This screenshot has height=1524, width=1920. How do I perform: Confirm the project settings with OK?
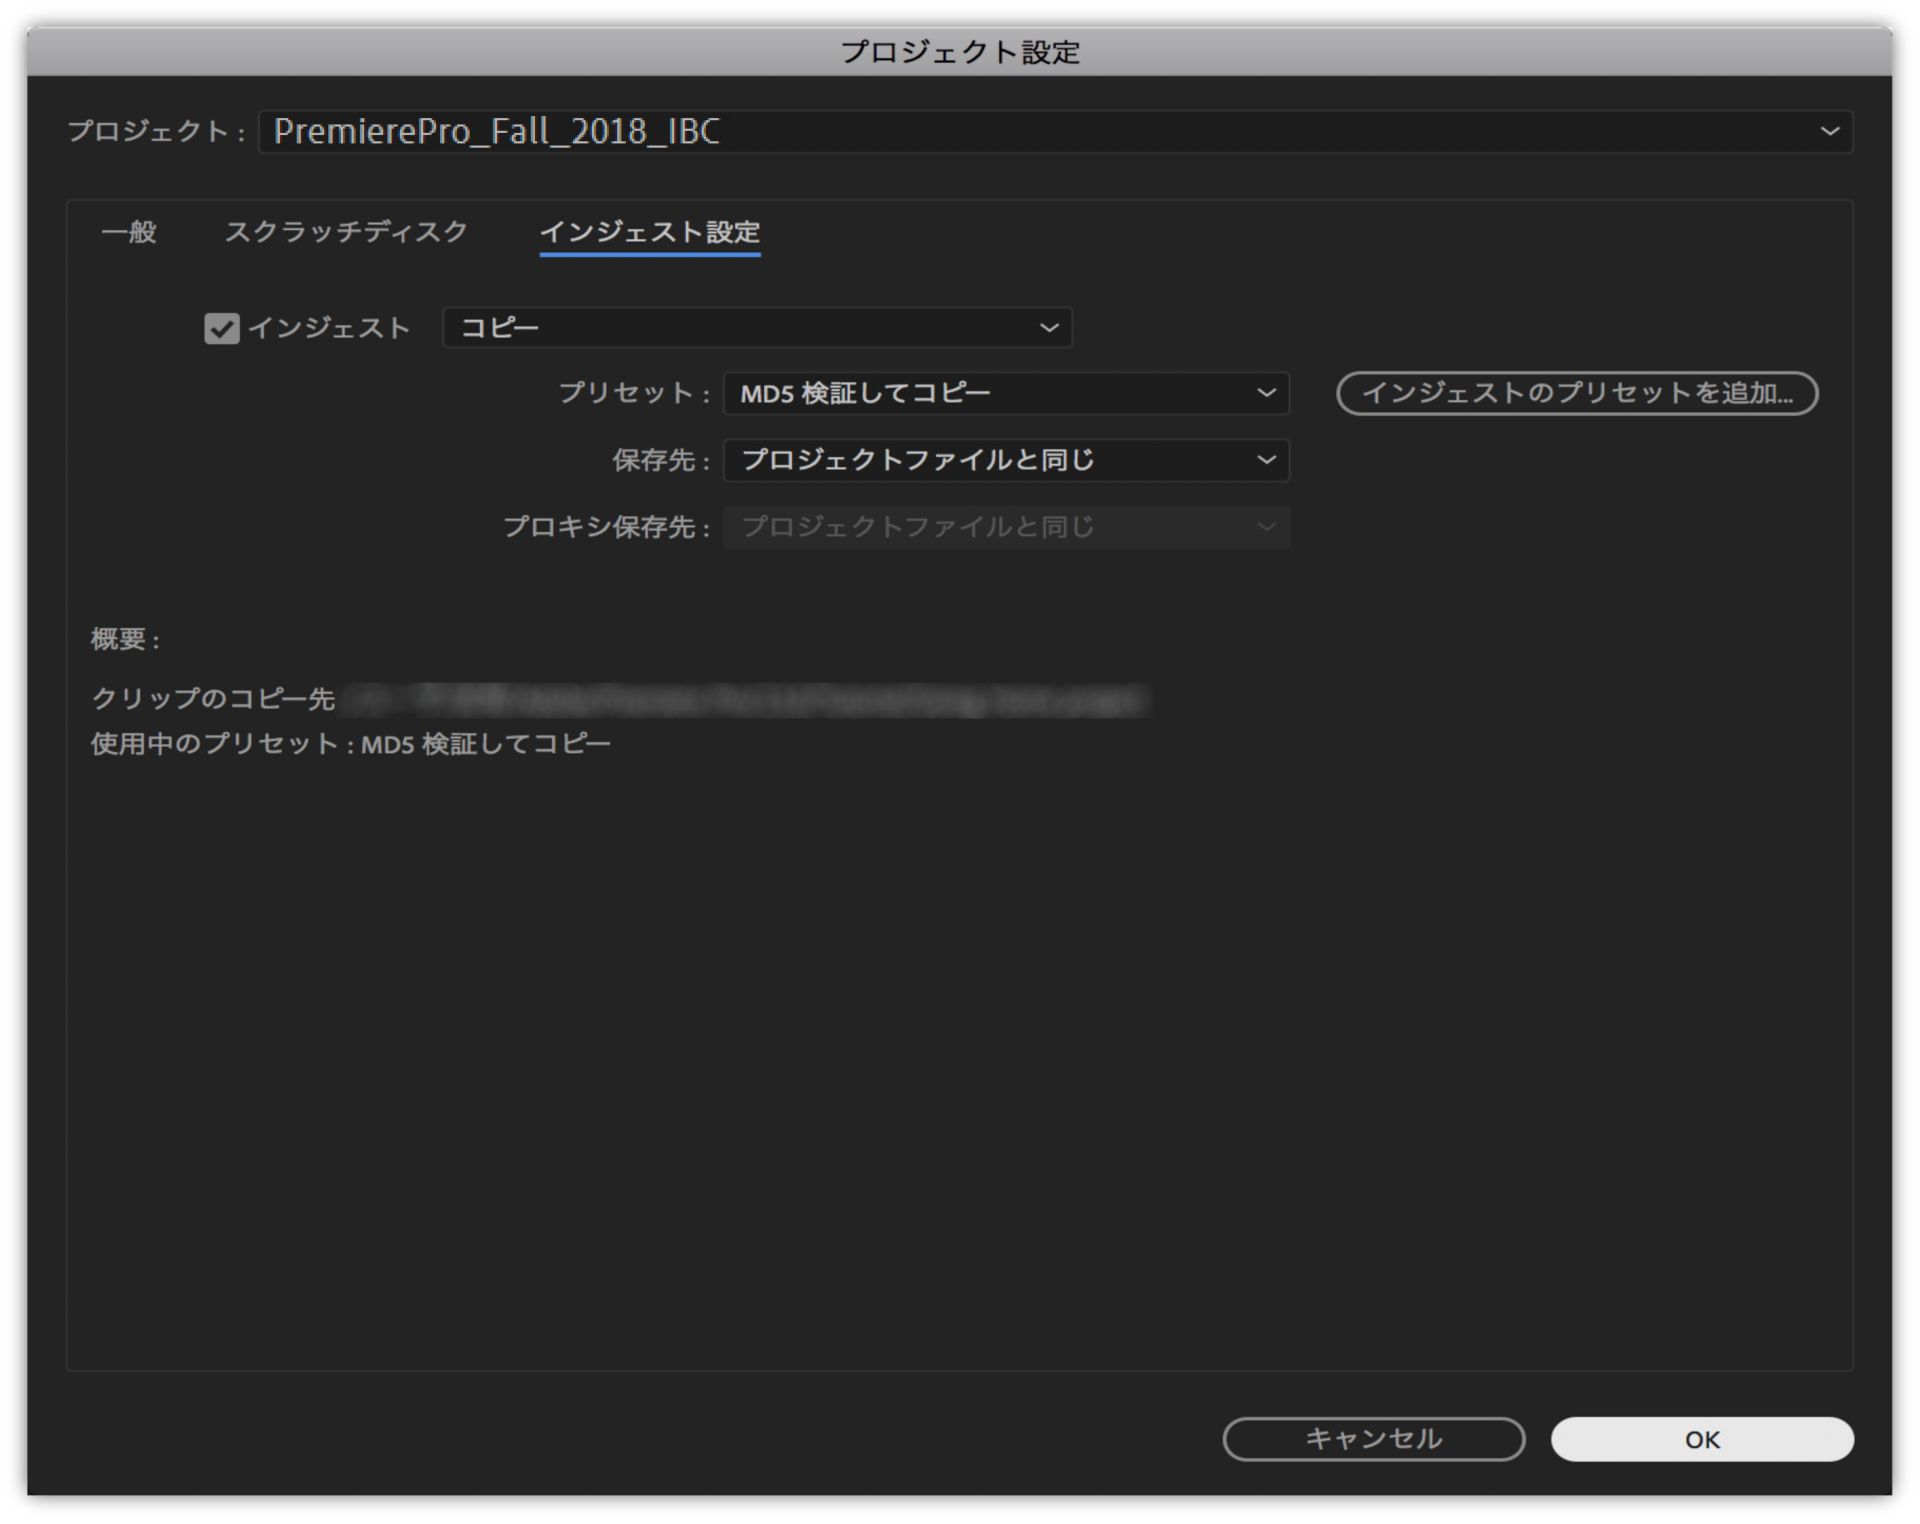1702,1440
